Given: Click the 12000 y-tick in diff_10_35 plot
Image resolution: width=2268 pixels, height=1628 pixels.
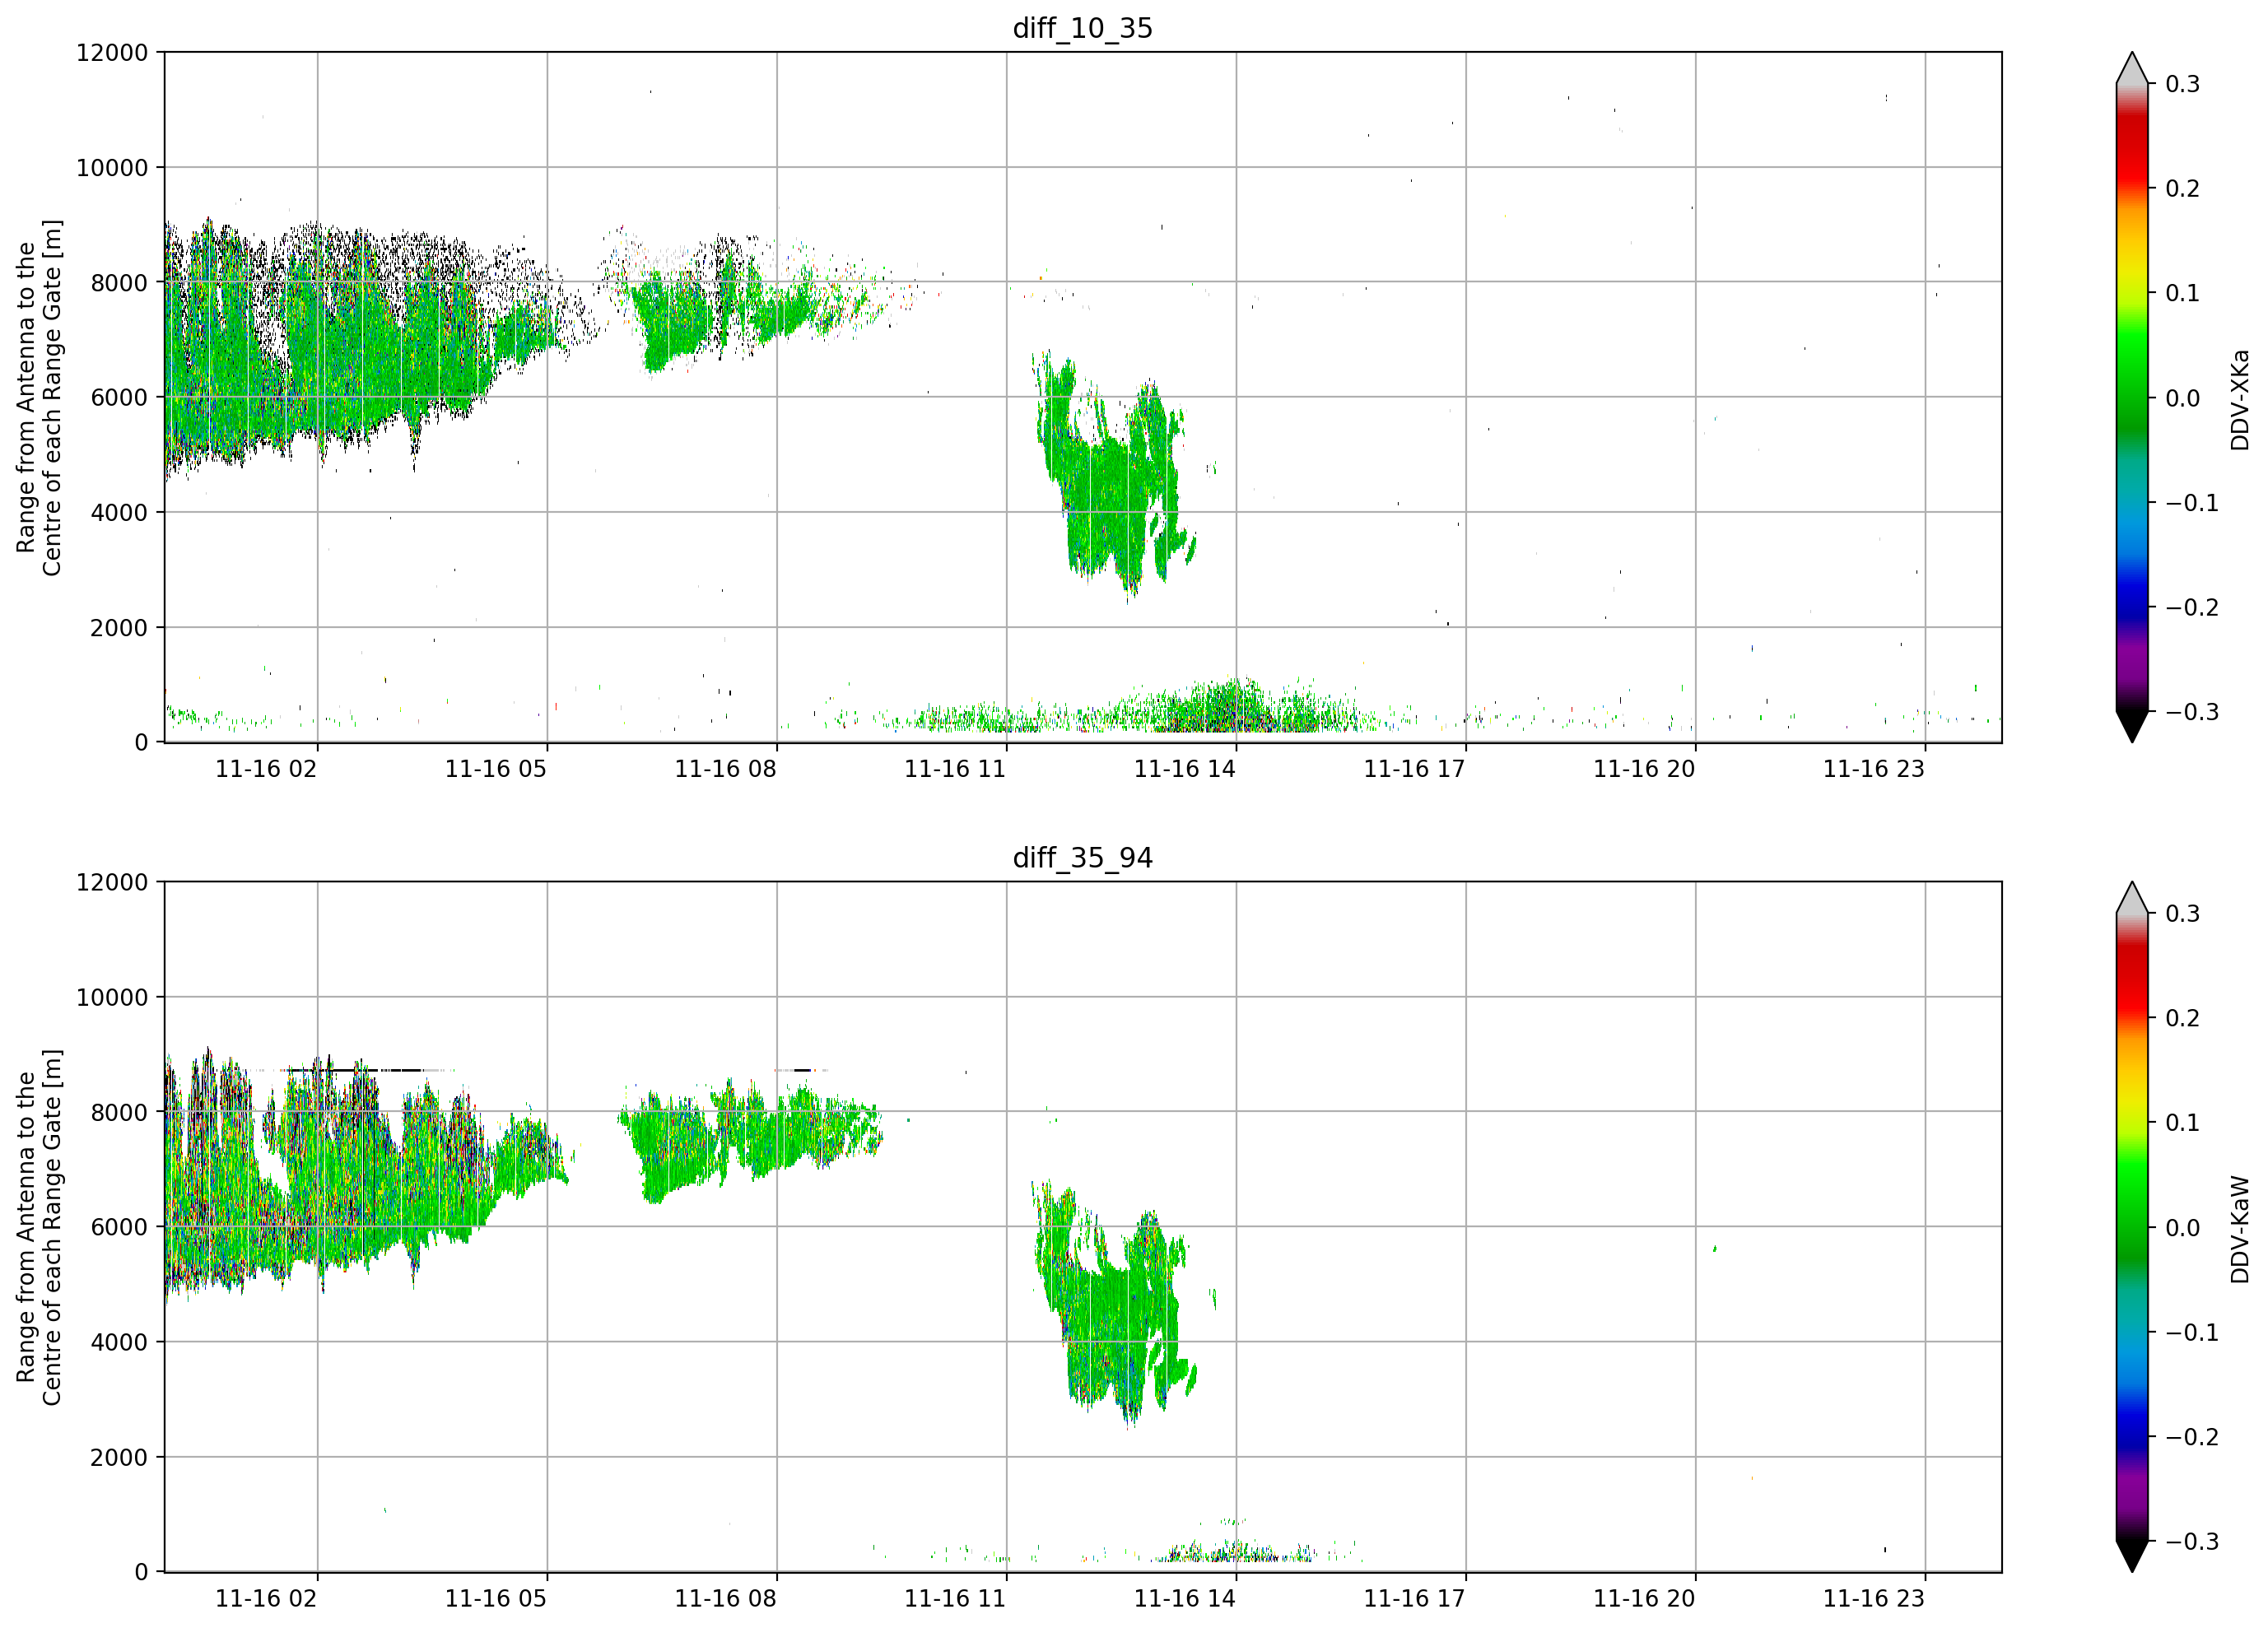Looking at the screenshot, I should tap(112, 52).
